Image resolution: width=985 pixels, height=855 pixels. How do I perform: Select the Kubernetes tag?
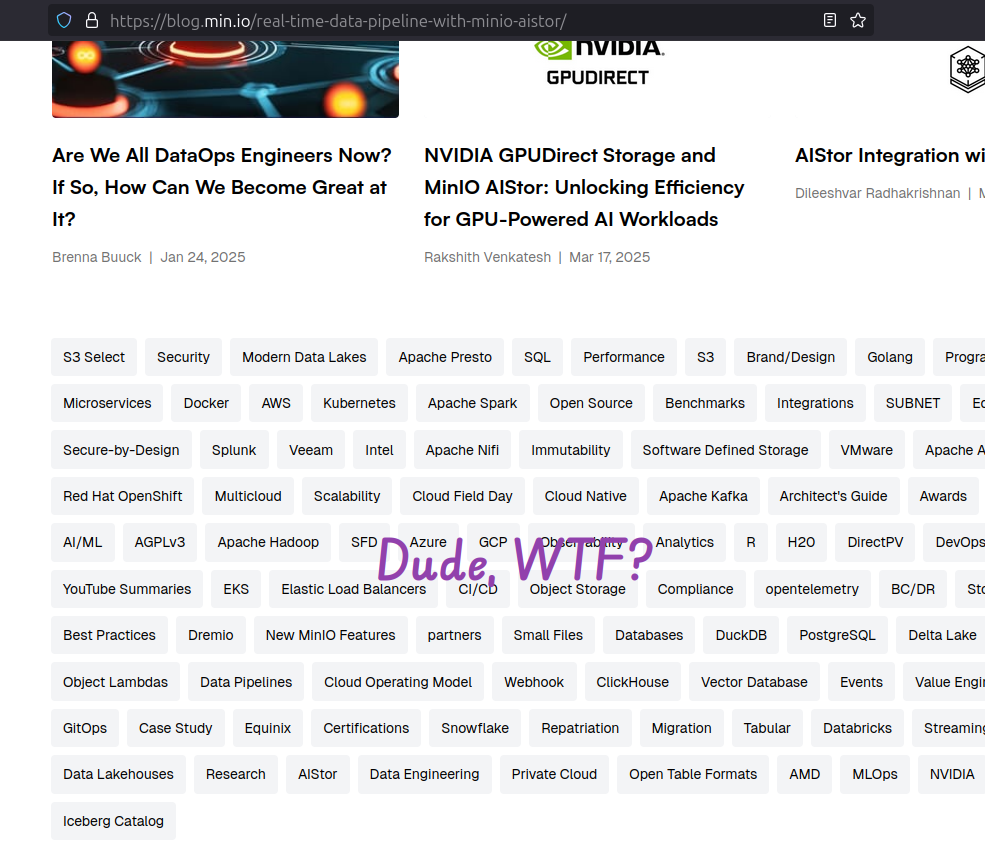[359, 403]
